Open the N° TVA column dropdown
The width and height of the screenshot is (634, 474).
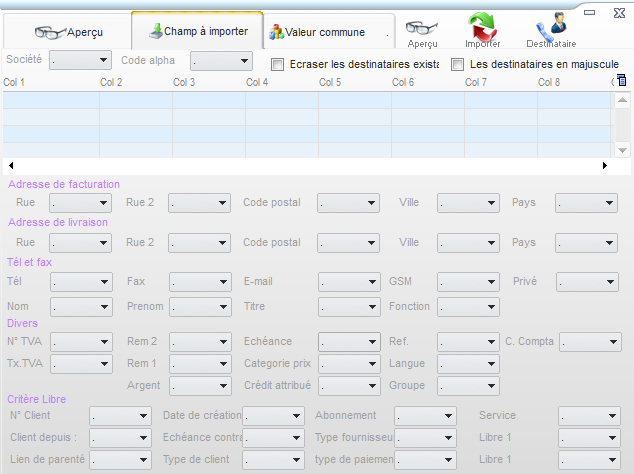pos(80,342)
